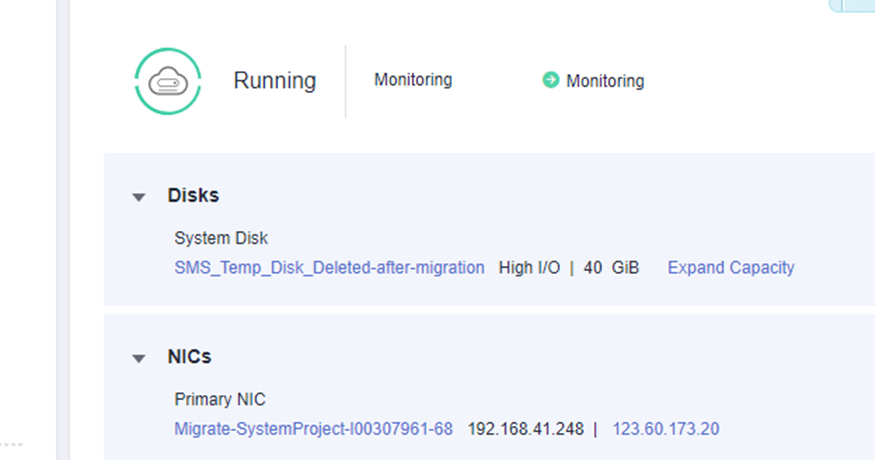875x460 pixels.
Task: Click the System Disk label
Action: click(x=221, y=238)
